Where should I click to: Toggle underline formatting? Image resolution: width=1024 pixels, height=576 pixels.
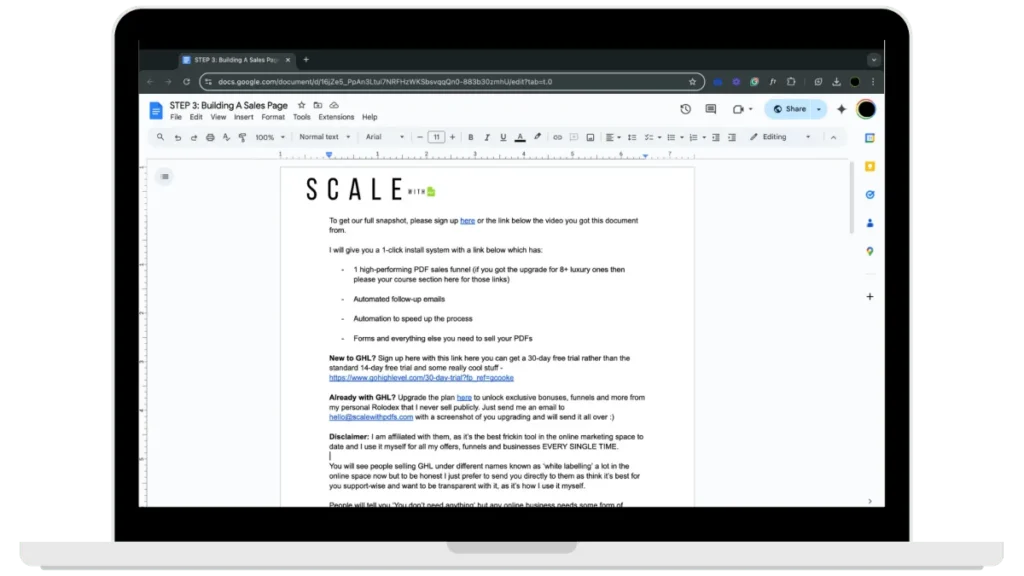pos(503,137)
